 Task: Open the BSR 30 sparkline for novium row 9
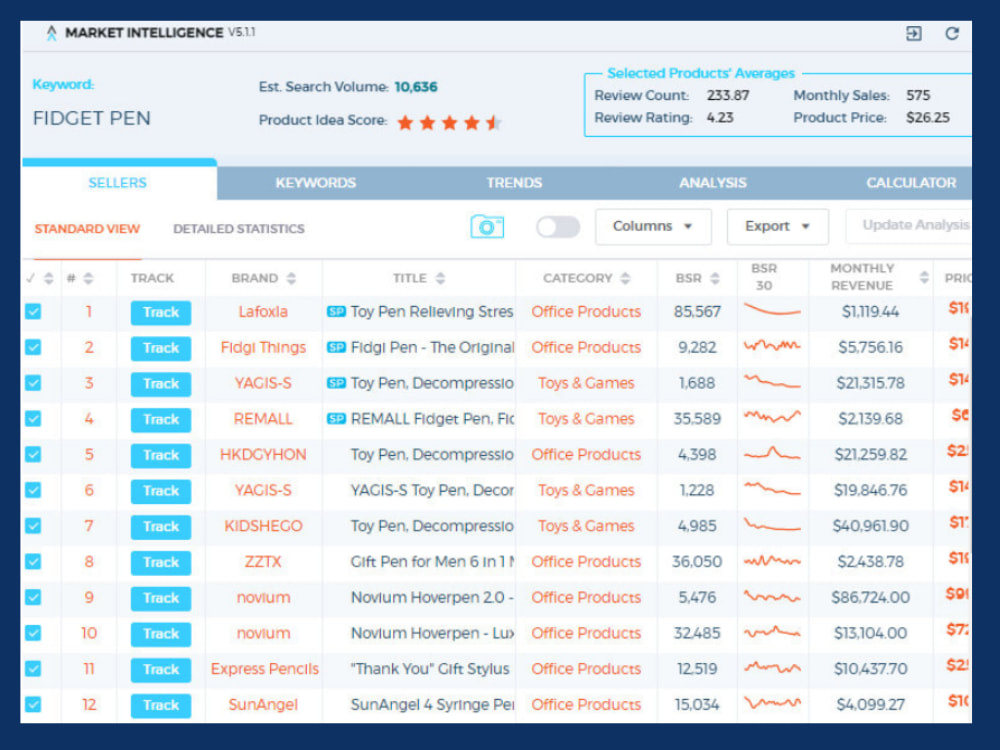click(x=772, y=597)
